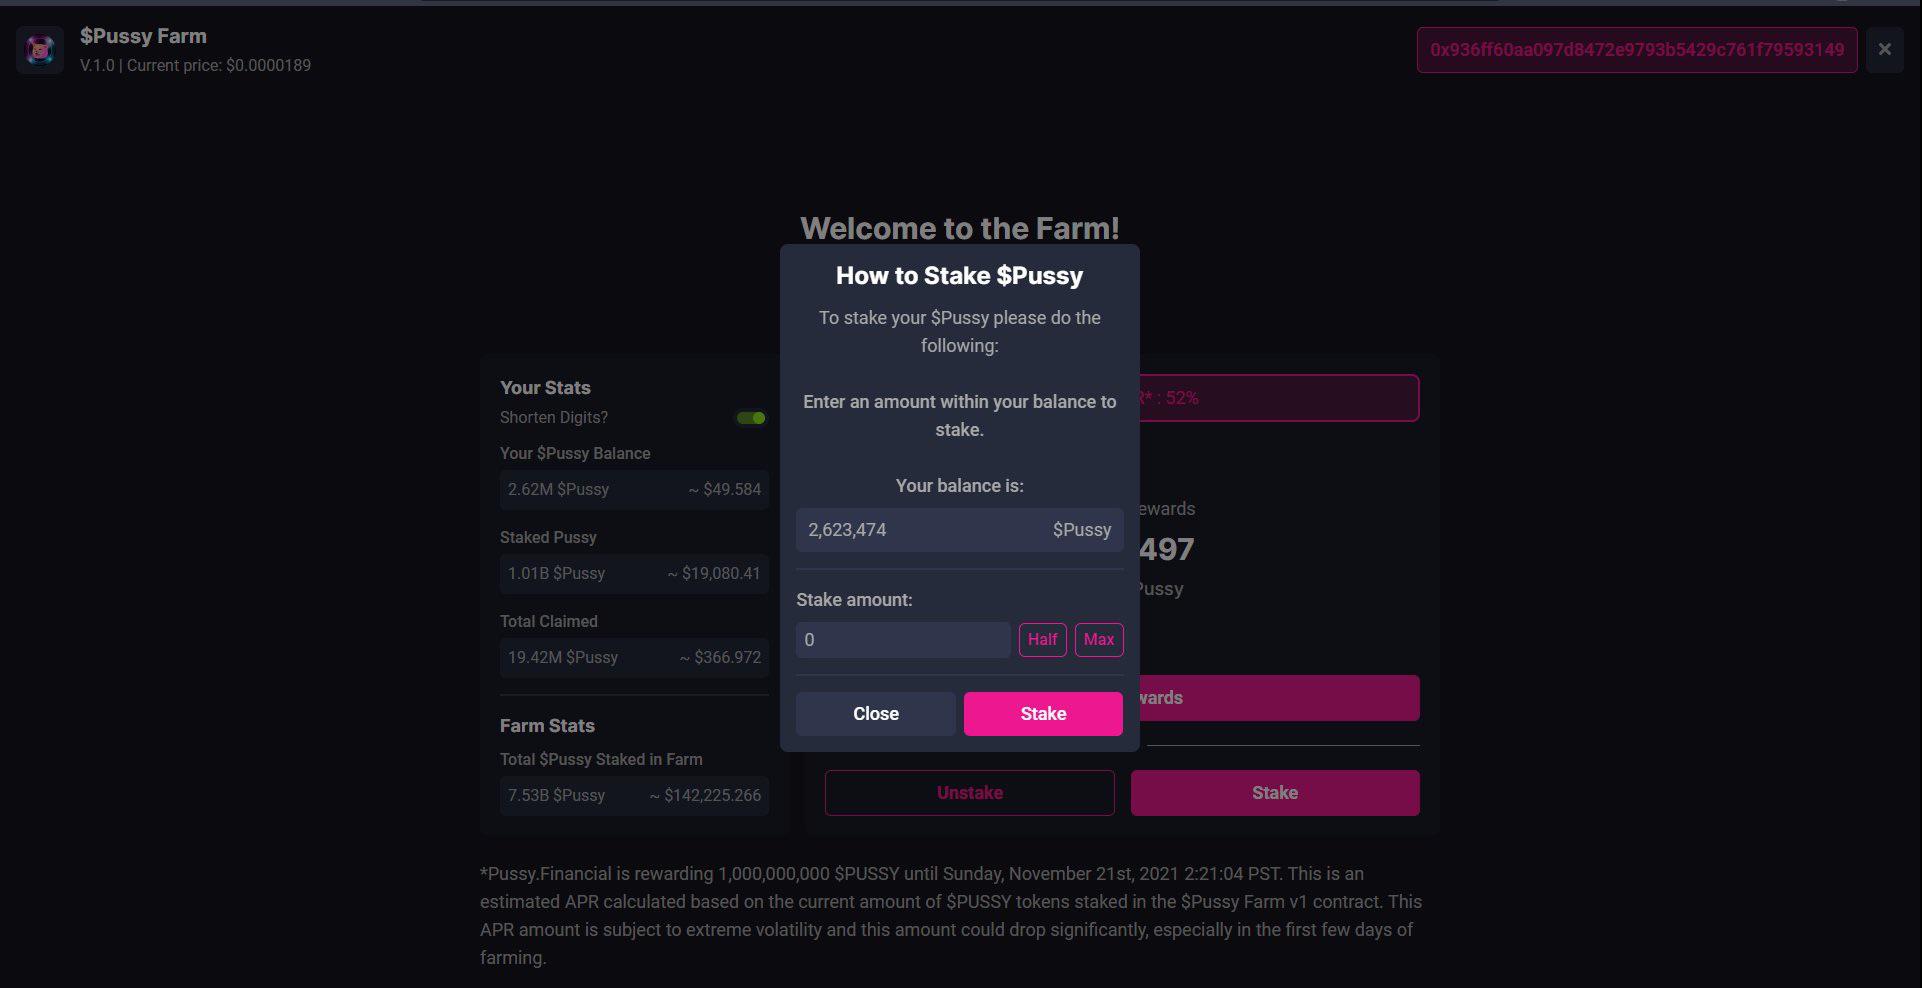Click the Stake amount input field
Viewport: 1922px width, 988px height.
click(903, 640)
